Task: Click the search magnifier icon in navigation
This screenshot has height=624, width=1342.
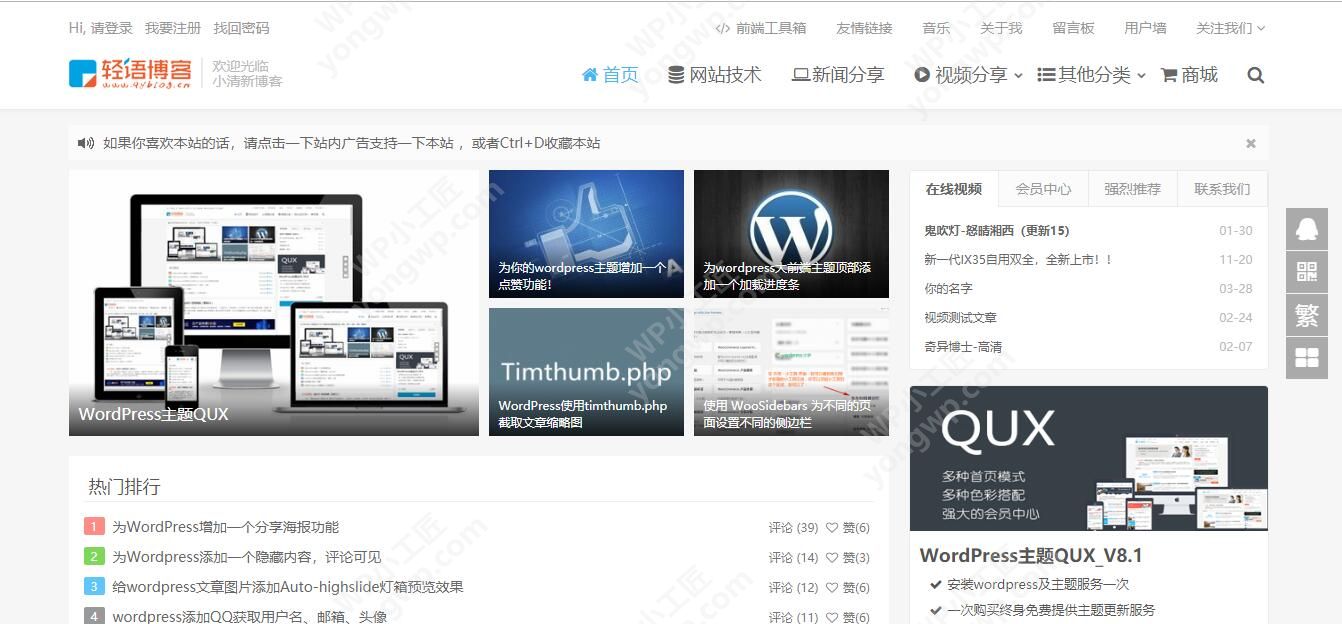Action: tap(1256, 75)
